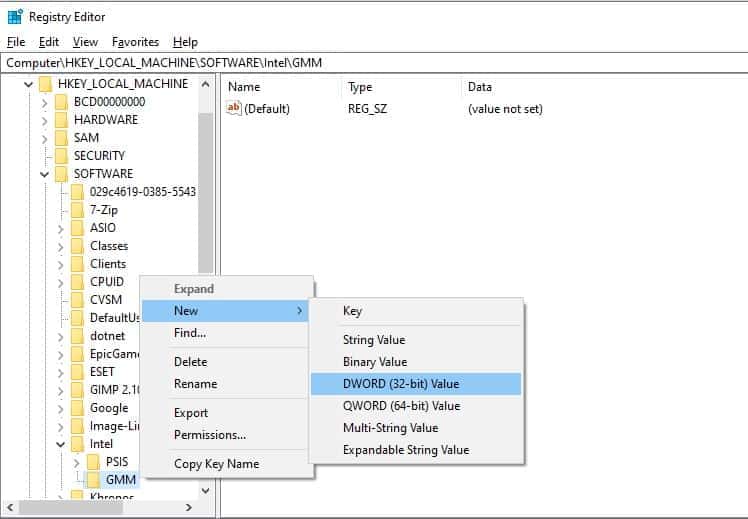Click the HARDWARE folder icon
The width and height of the screenshot is (748, 519).
(x=61, y=120)
